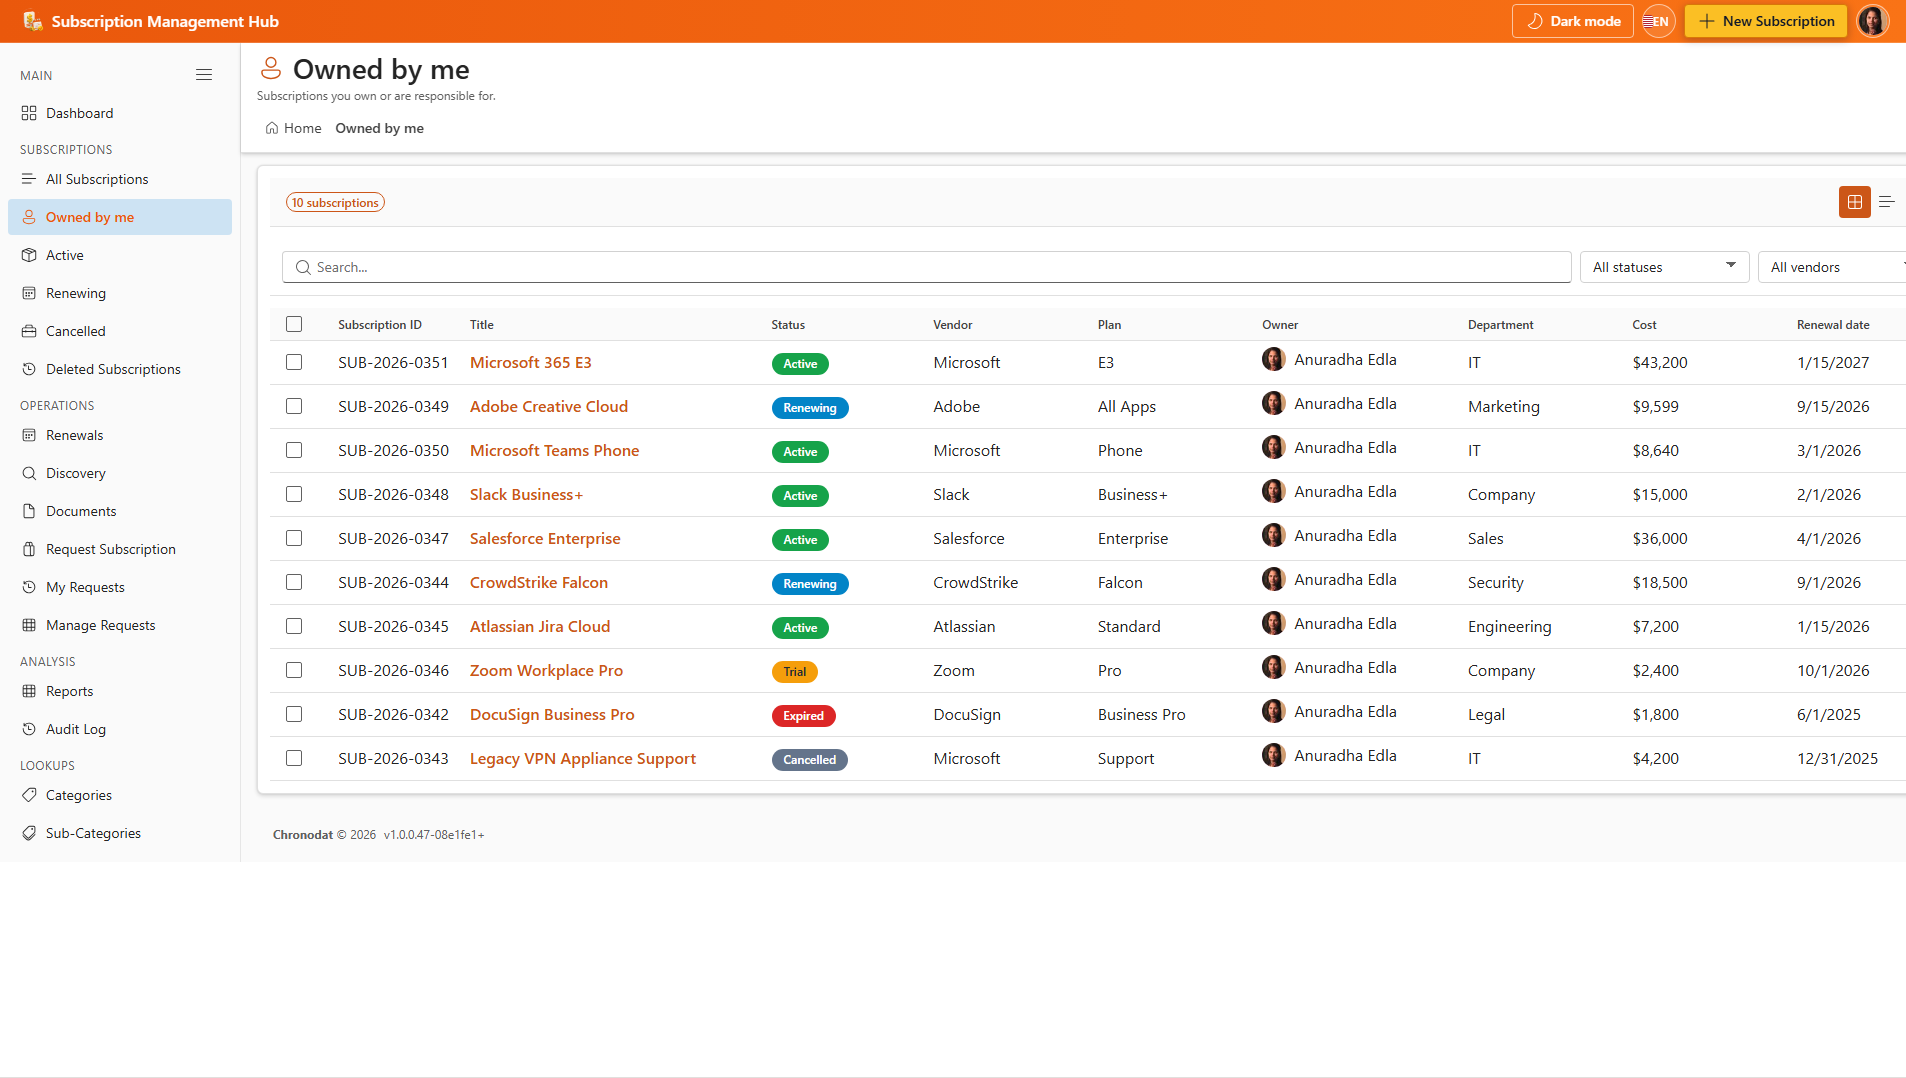
Task: Check the Atlassian Jira Cloud row checkbox
Action: (294, 626)
